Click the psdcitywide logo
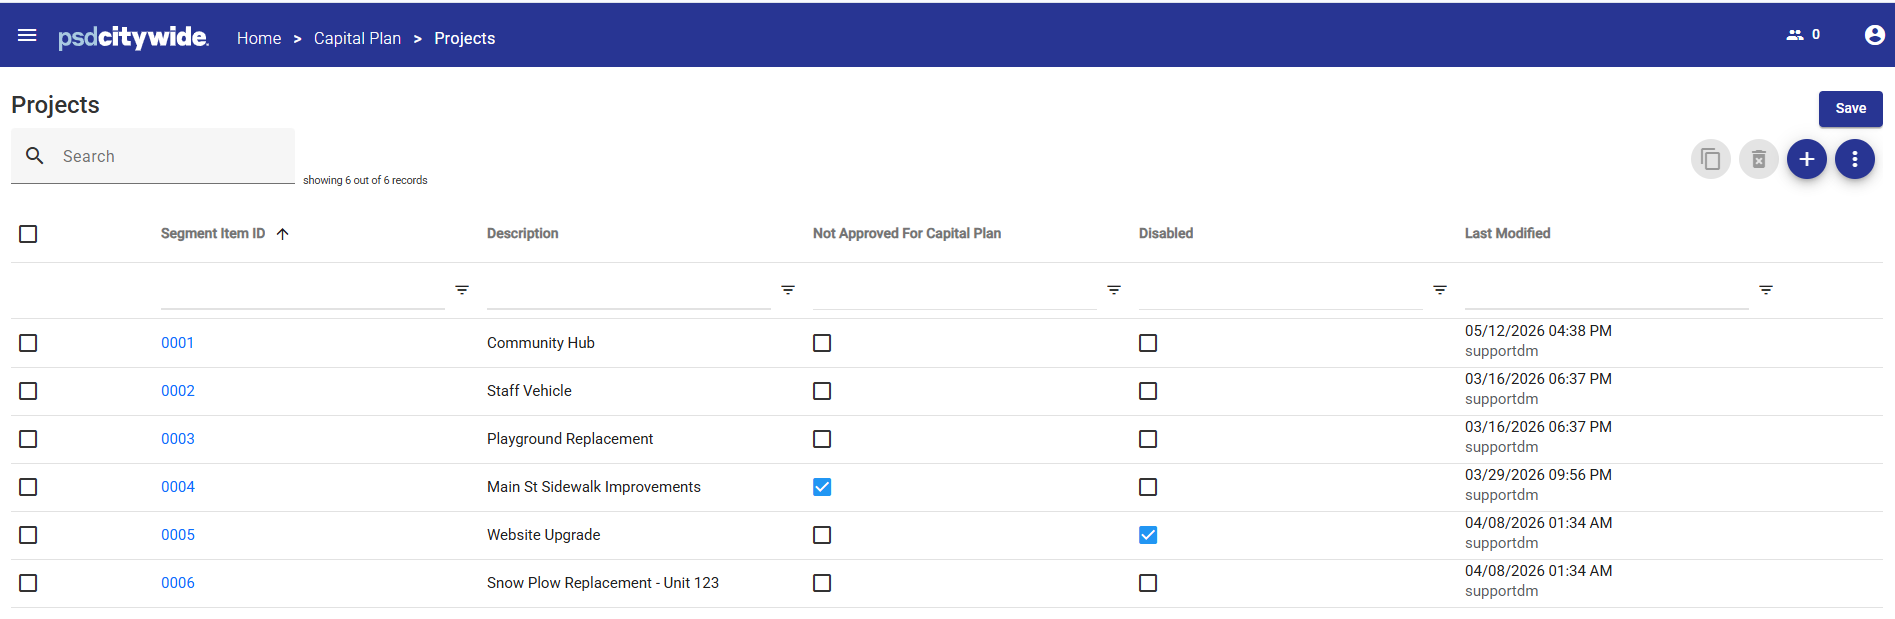1895x619 pixels. (133, 37)
